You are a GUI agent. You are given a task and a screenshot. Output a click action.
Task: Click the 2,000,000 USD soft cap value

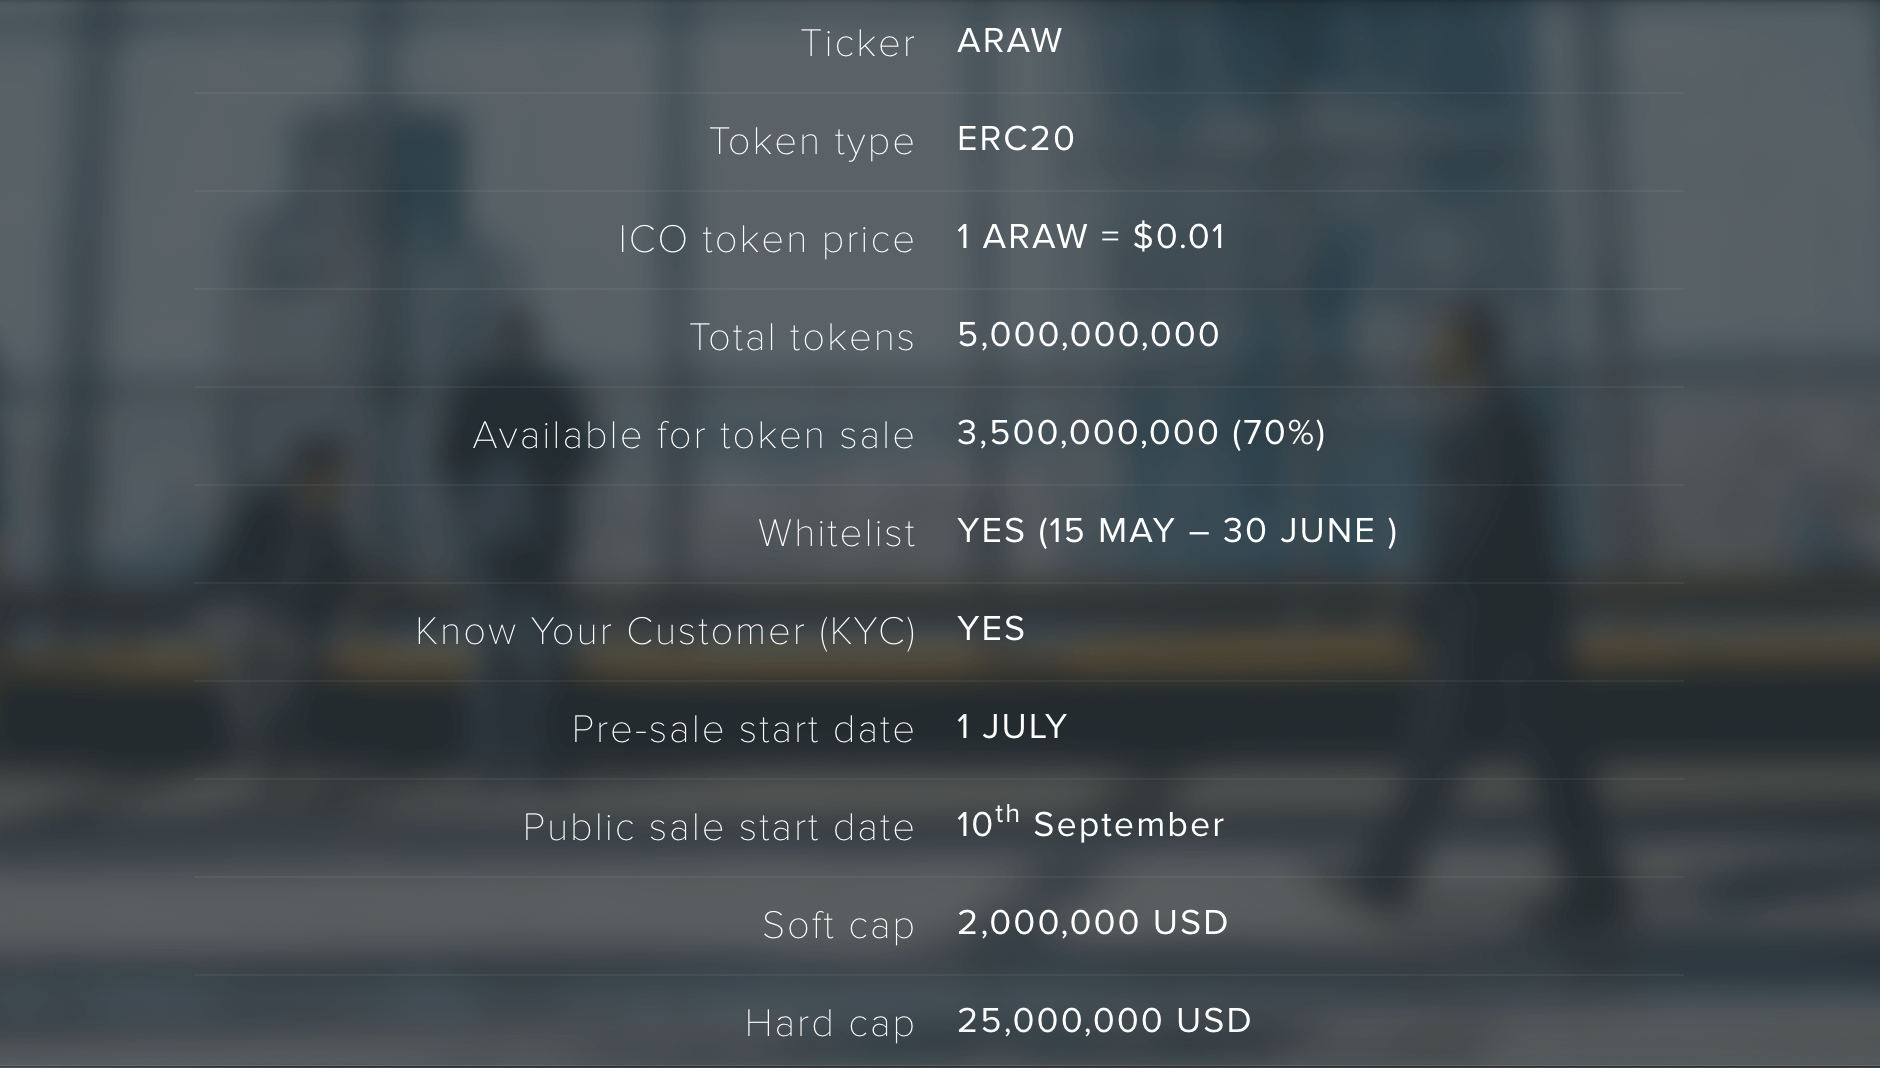tap(1092, 923)
